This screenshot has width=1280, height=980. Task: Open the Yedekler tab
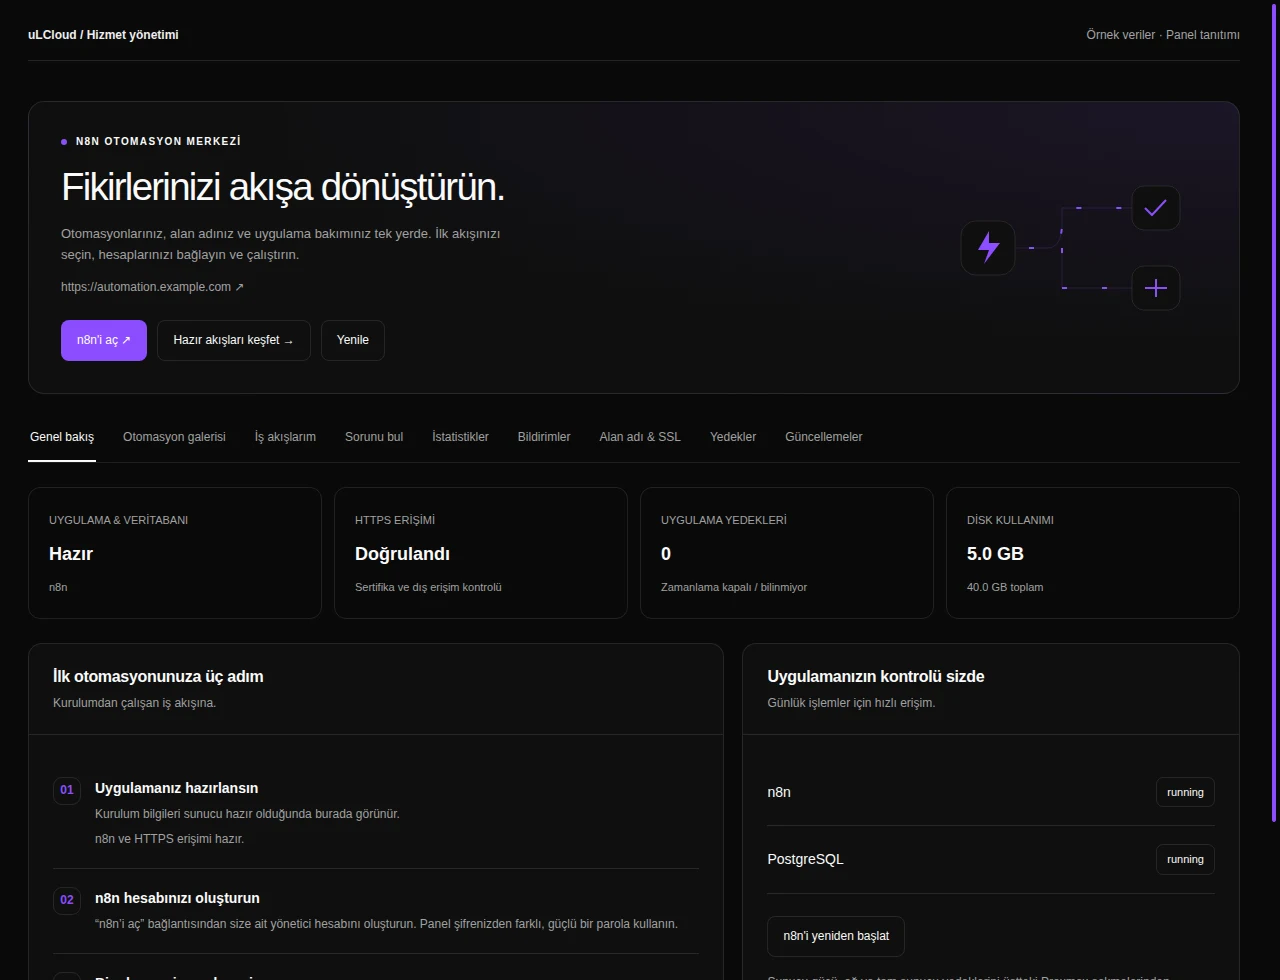[x=733, y=437]
